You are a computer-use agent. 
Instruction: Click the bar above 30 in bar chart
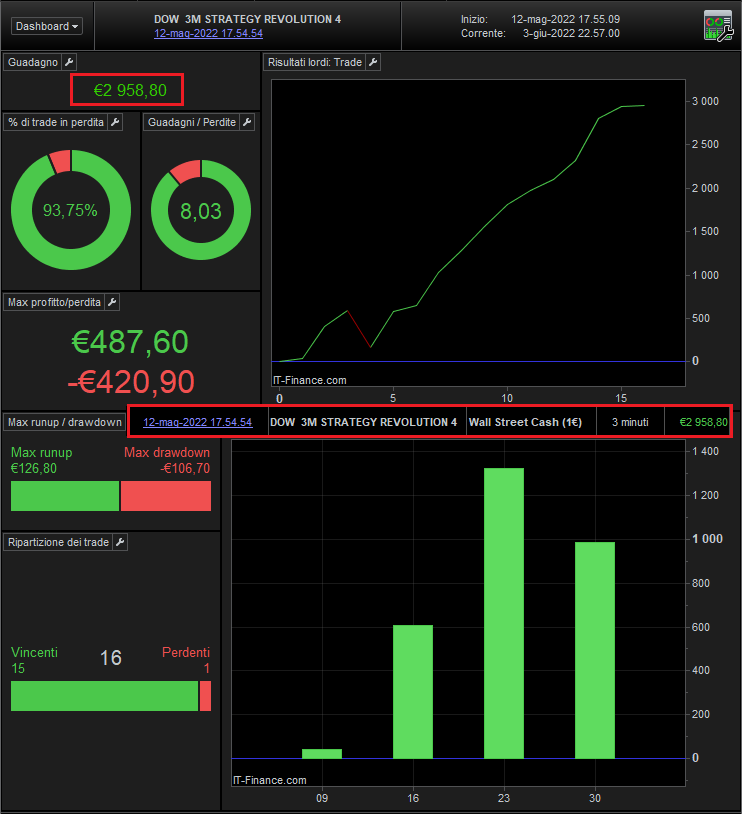pyautogui.click(x=595, y=650)
